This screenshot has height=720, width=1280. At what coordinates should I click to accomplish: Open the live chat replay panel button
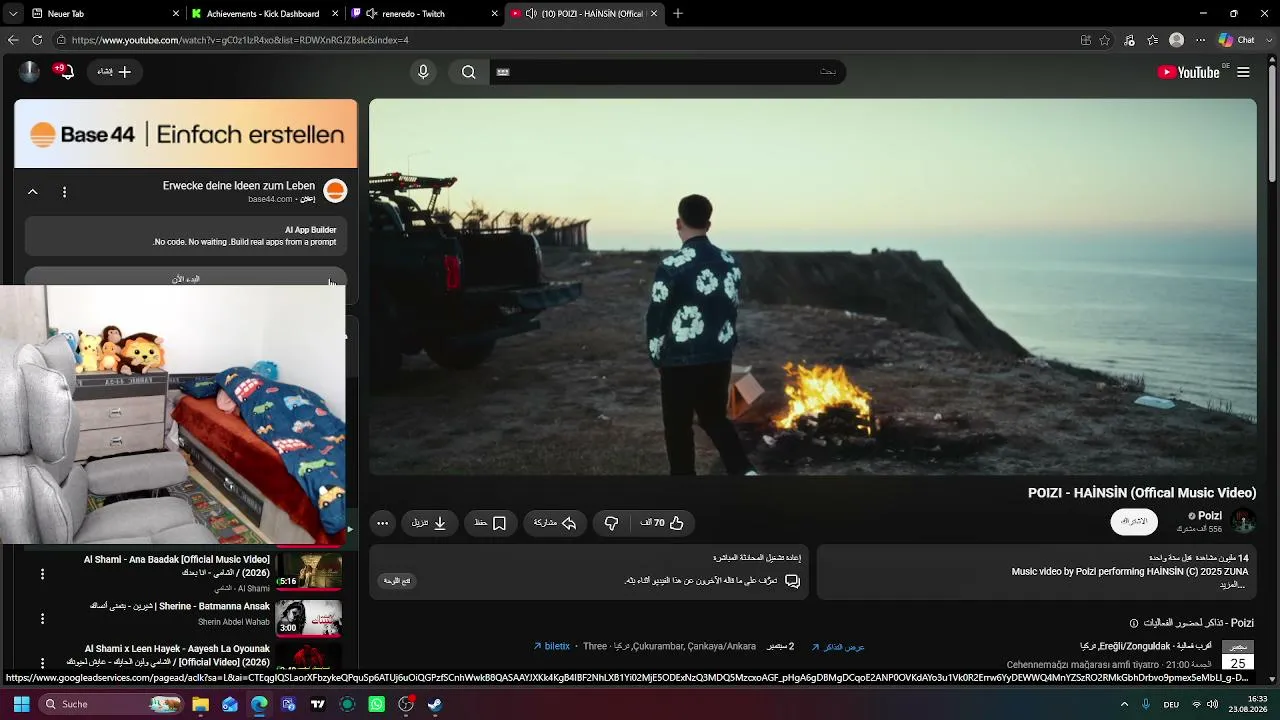point(397,581)
